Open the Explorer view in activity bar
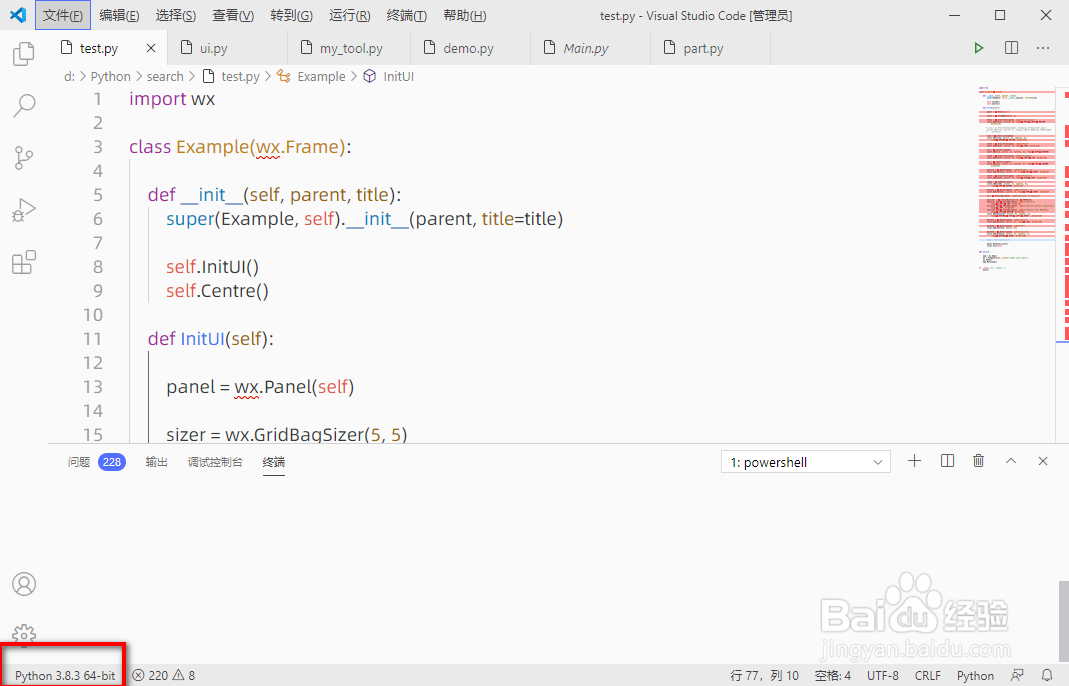Screen dimensions: 1069x686 click(x=24, y=54)
